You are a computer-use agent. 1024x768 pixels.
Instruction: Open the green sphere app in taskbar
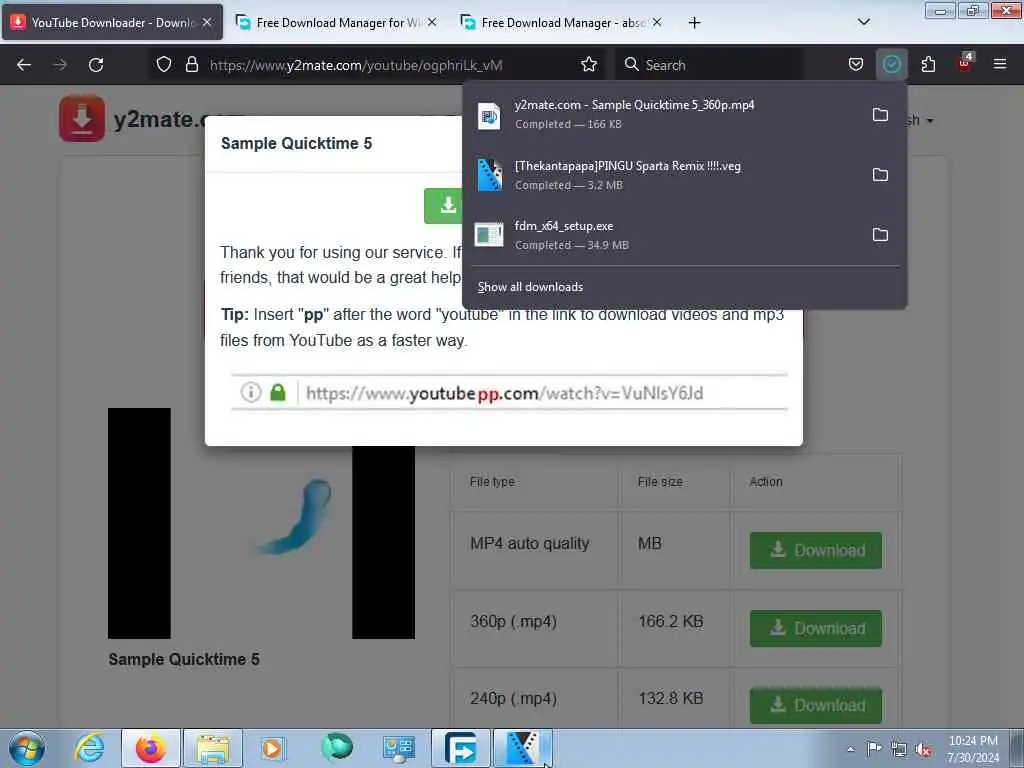tap(337, 748)
